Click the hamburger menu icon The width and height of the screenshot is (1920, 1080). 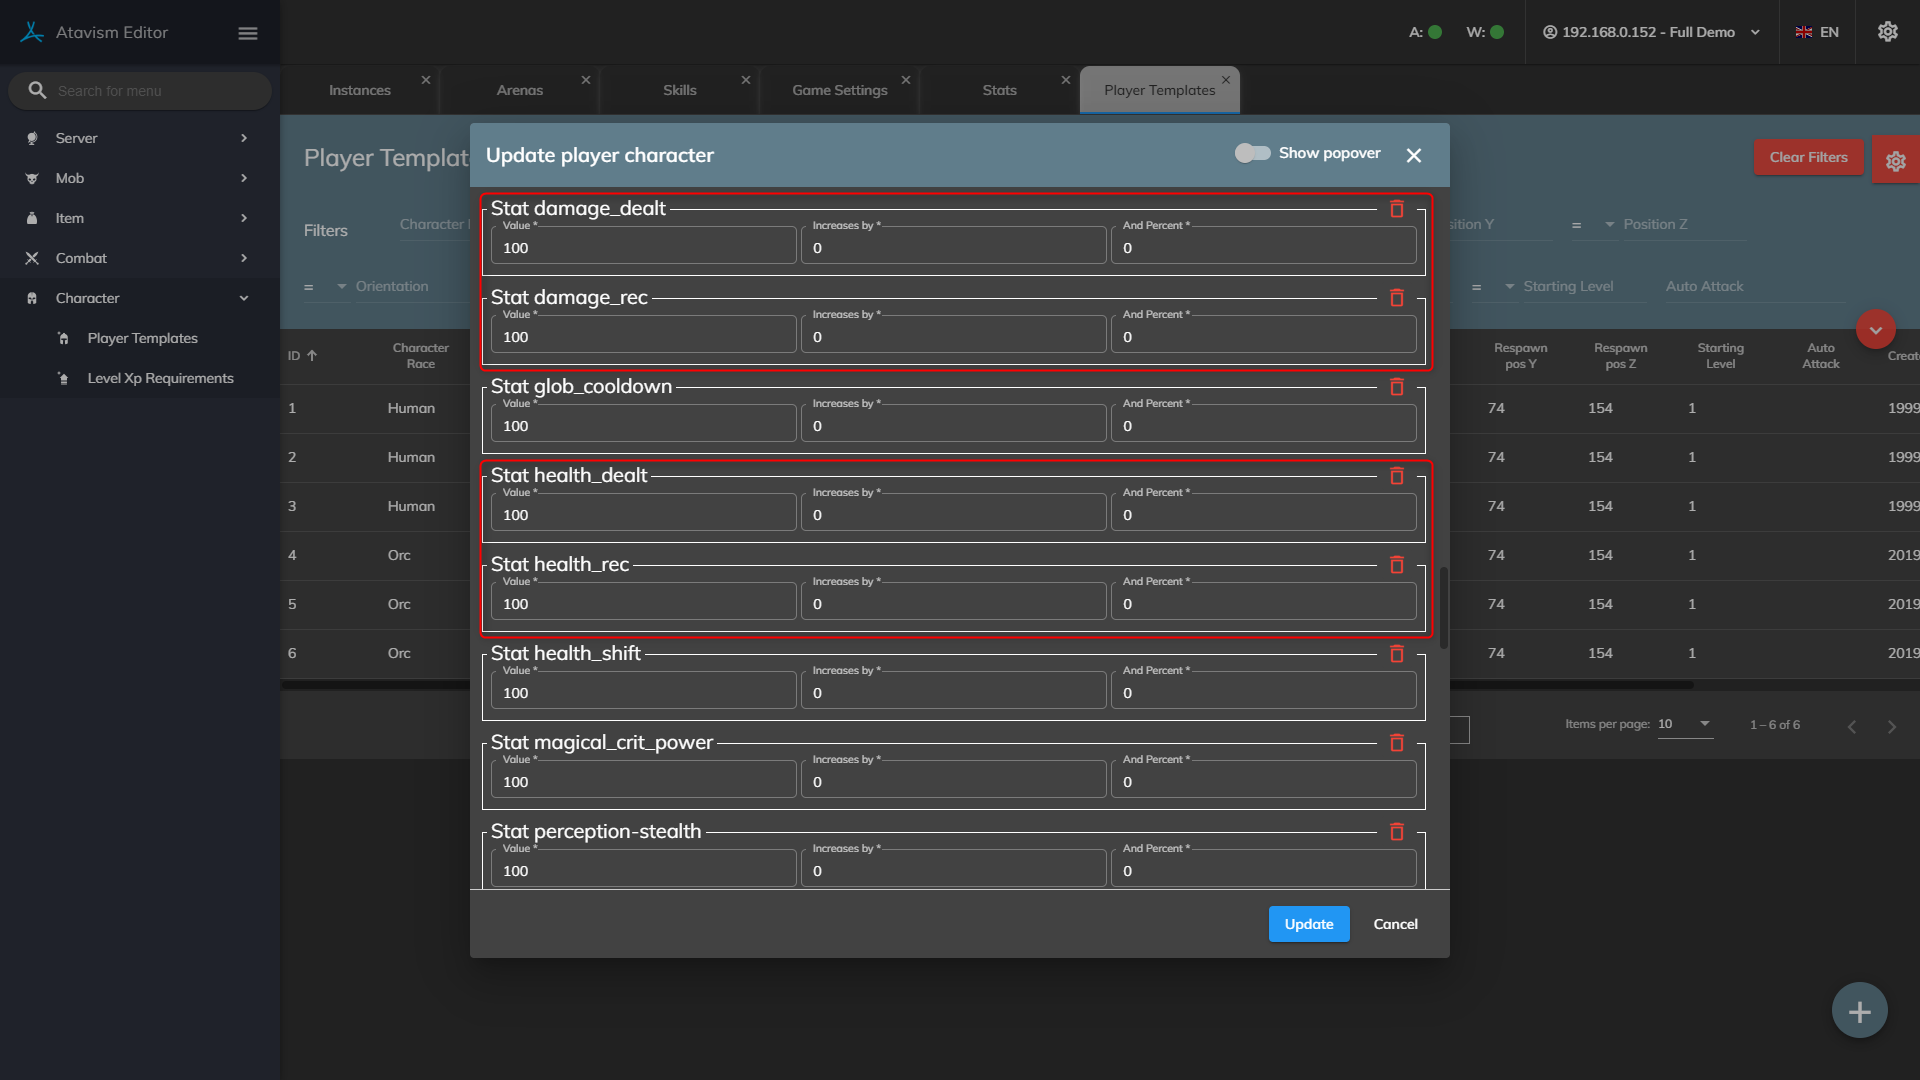pos(248,33)
